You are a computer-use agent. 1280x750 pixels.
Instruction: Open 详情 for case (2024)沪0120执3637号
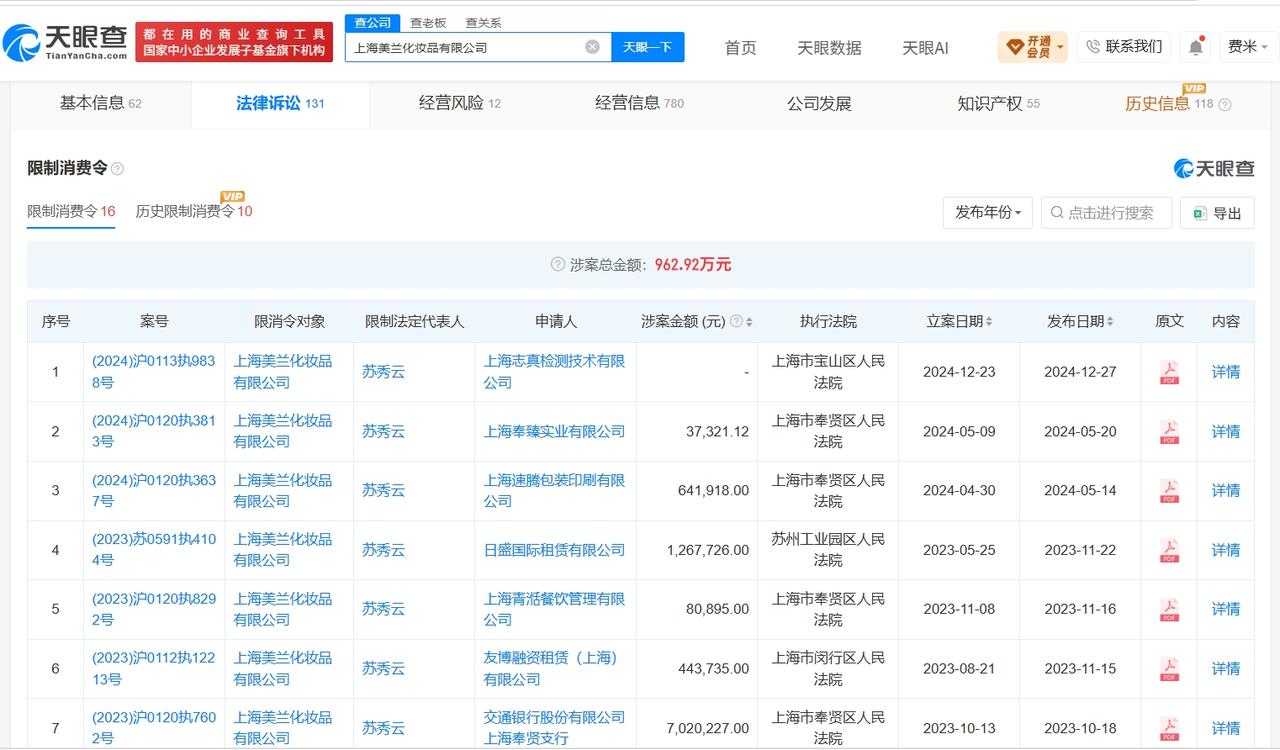1226,491
